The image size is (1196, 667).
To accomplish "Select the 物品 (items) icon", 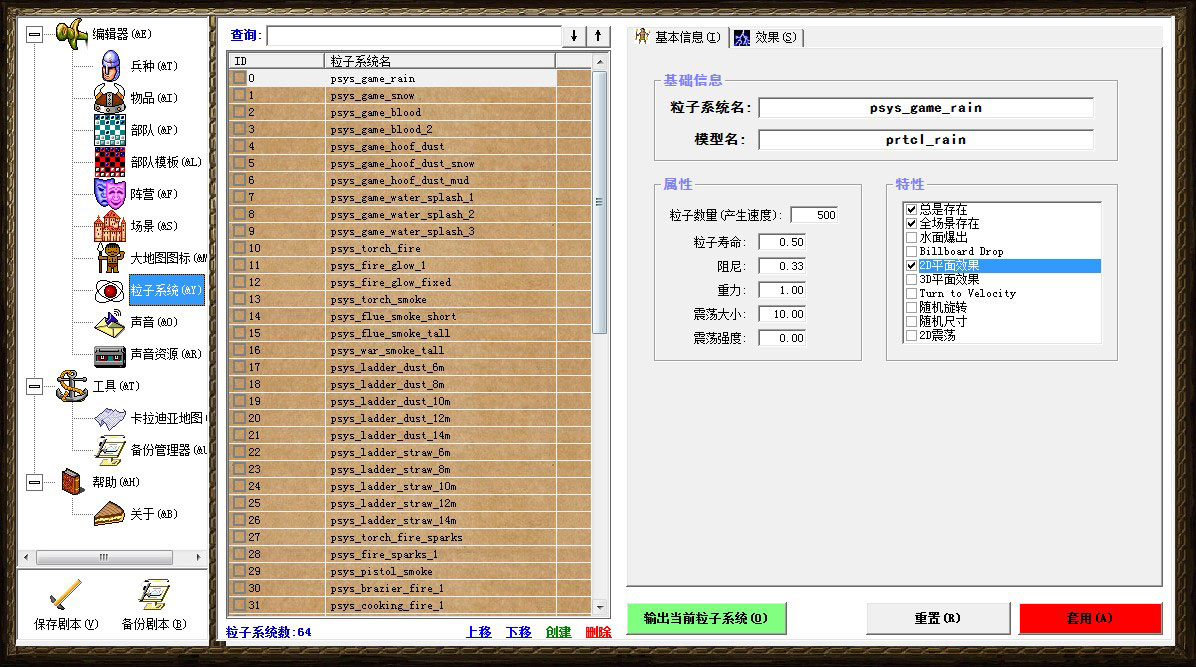I will 109,98.
